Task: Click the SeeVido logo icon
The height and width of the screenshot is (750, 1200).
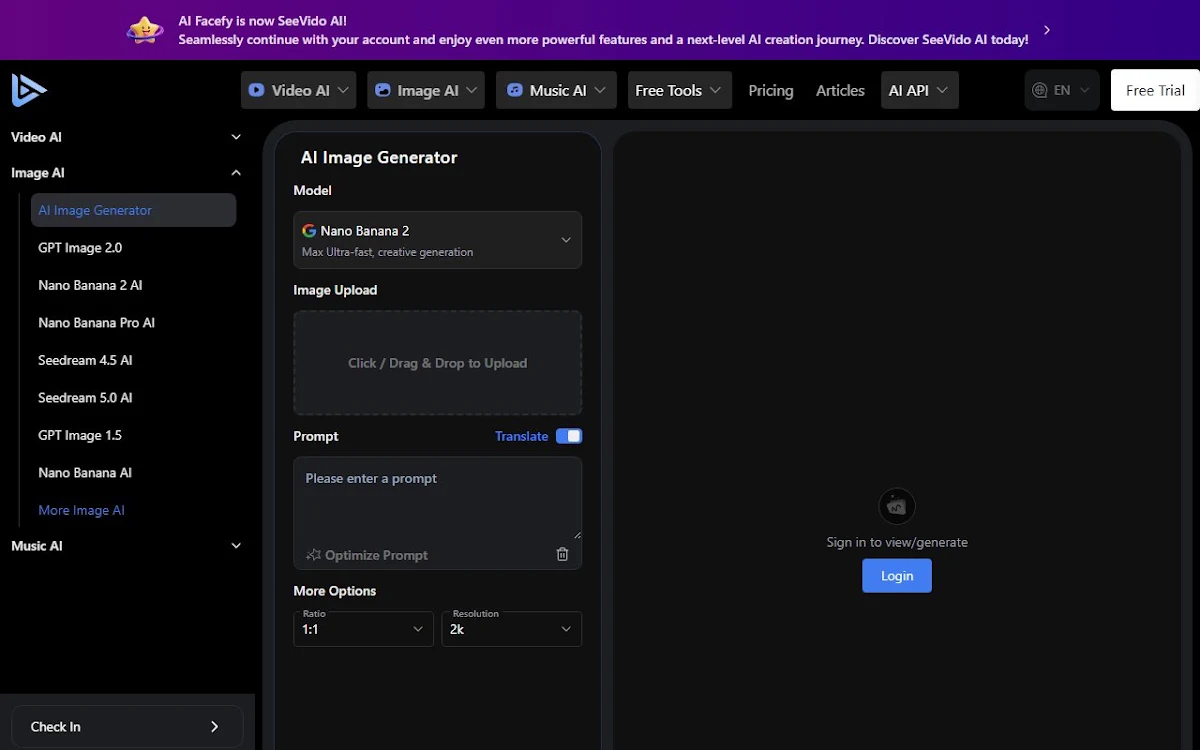Action: pyautogui.click(x=29, y=90)
